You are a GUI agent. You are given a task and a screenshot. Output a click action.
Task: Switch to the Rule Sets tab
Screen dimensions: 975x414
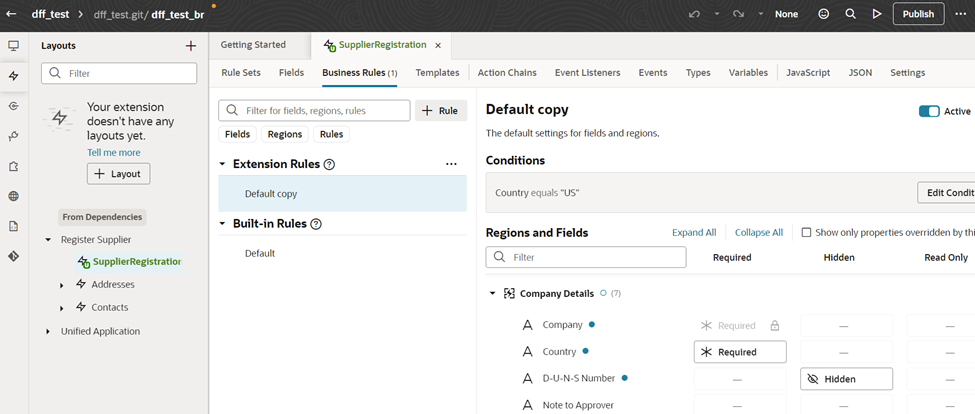[241, 73]
